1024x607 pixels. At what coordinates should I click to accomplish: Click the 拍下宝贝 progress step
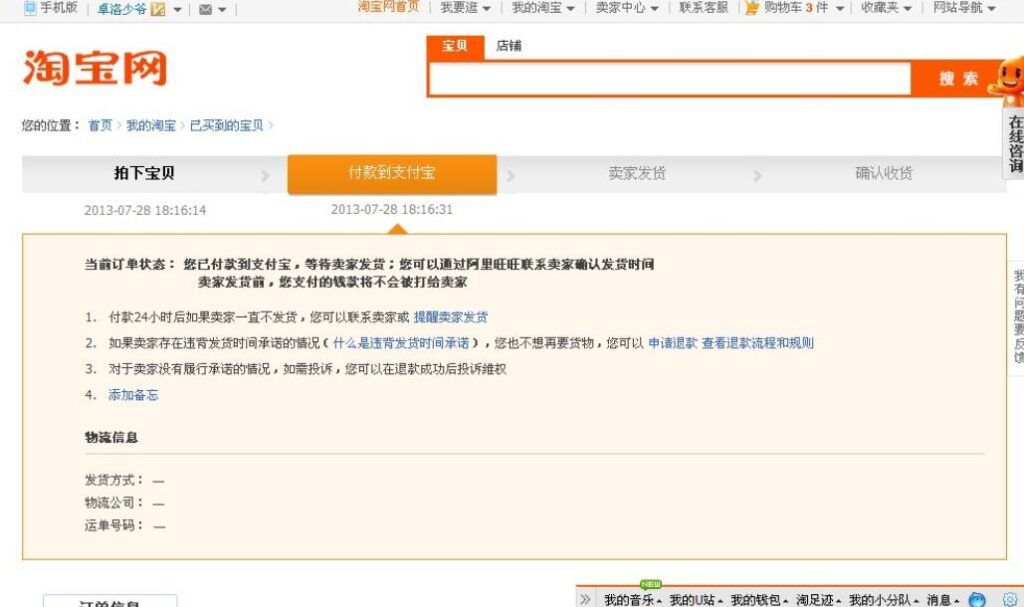(x=144, y=173)
